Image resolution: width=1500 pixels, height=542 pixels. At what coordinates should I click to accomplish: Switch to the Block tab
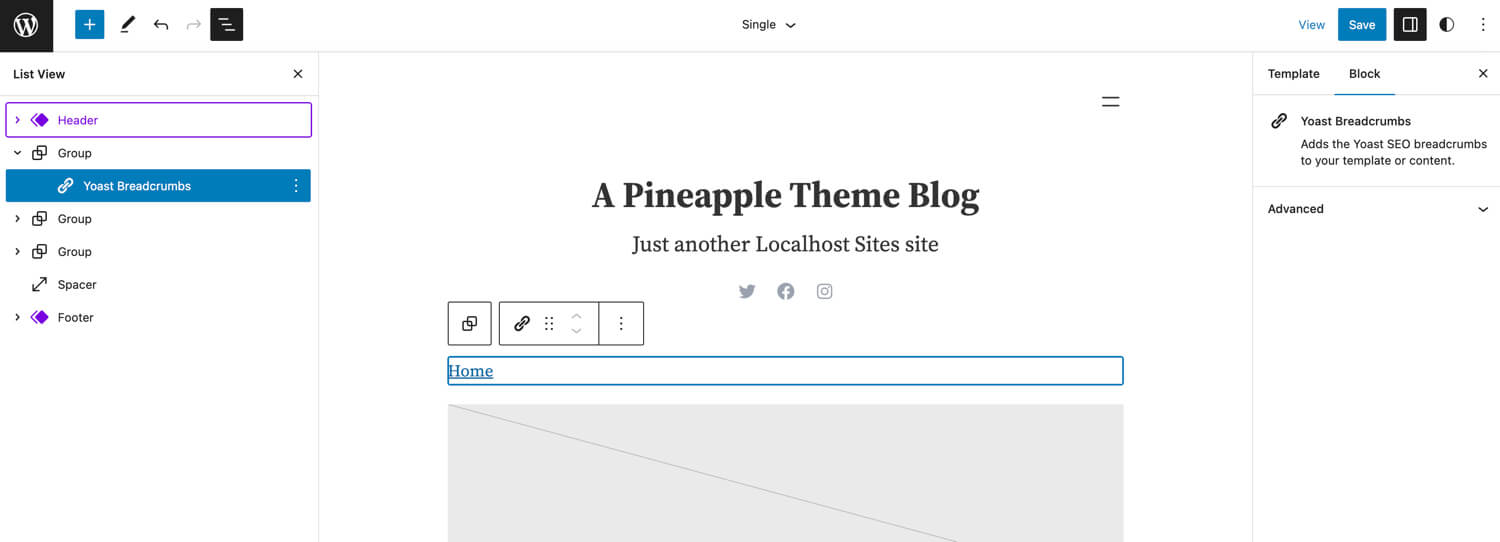coord(1364,74)
